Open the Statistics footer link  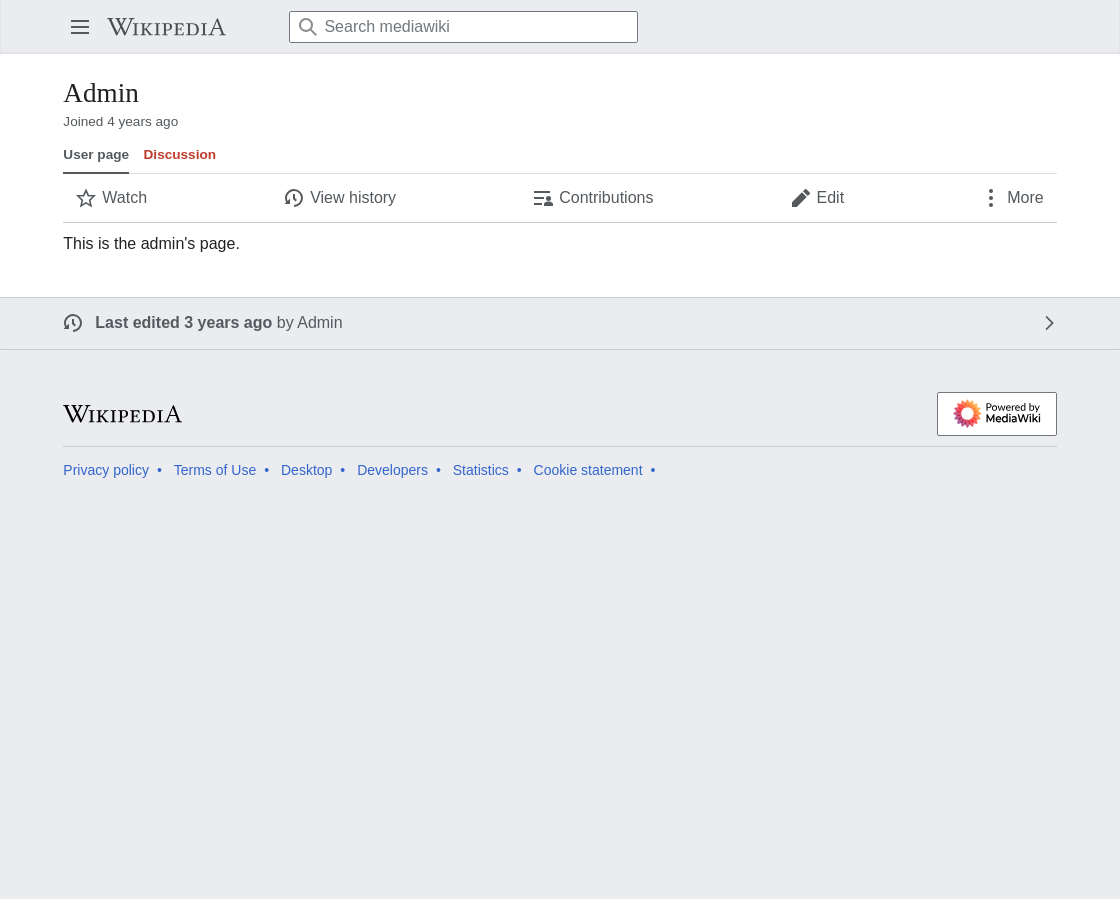tap(481, 470)
